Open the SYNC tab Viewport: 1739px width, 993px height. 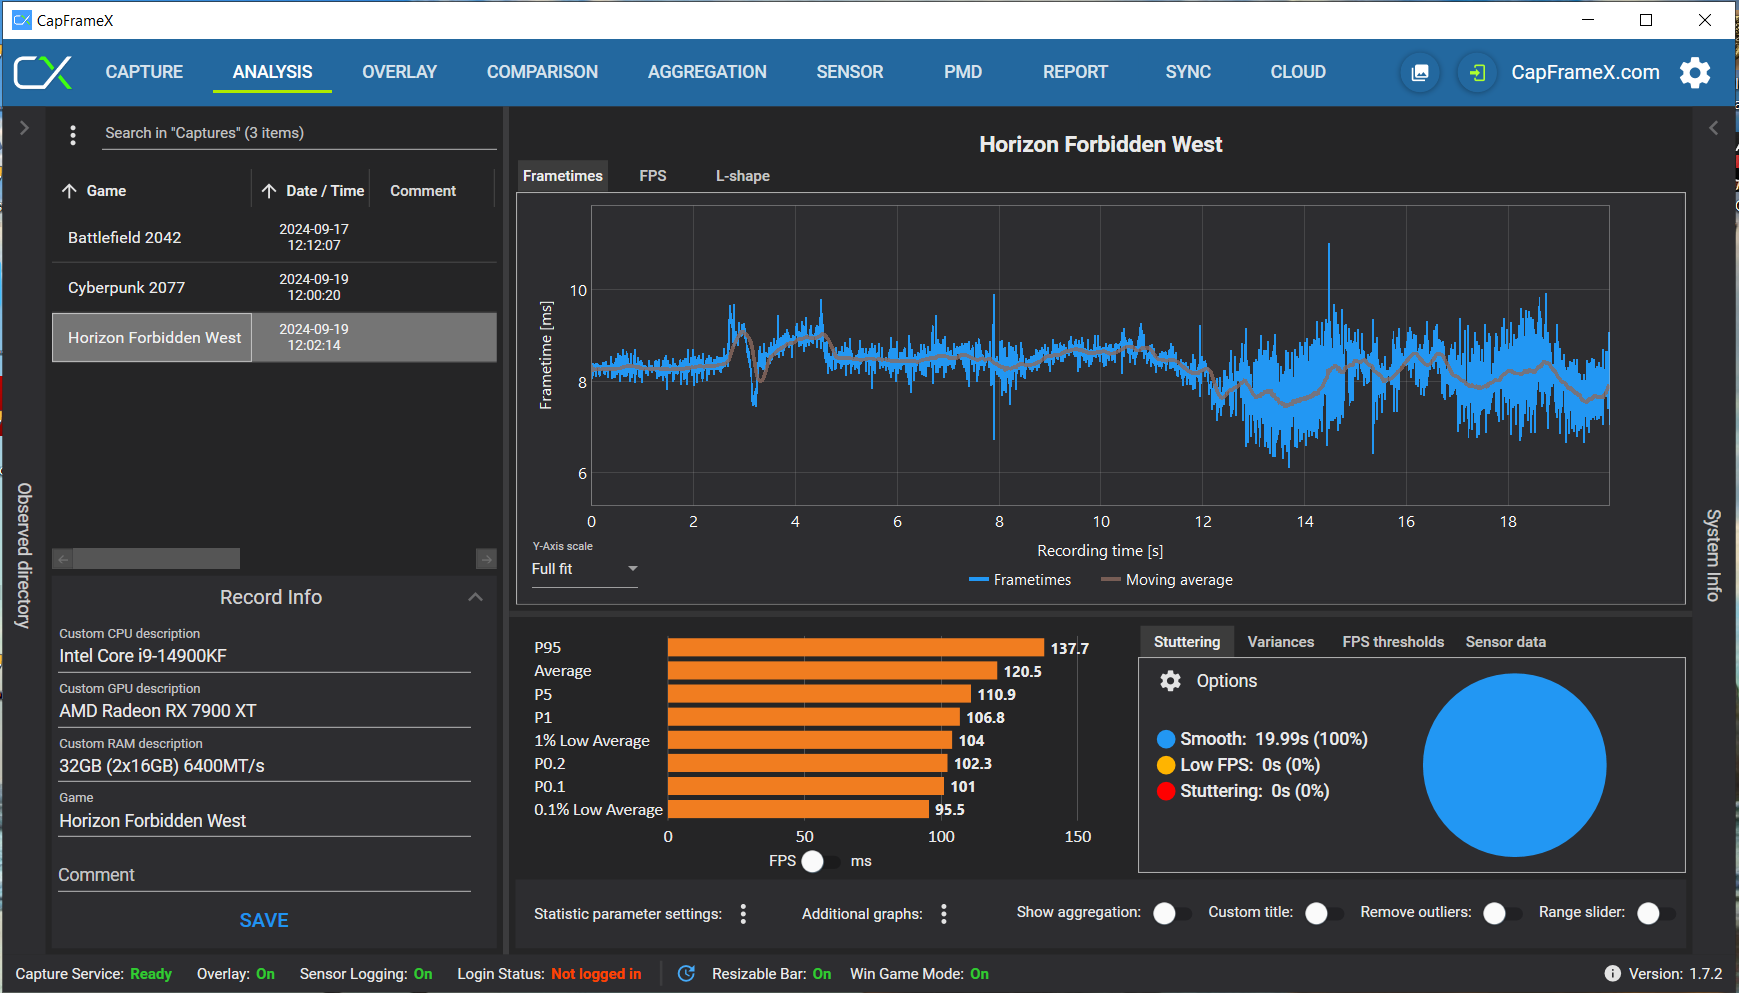point(1188,72)
